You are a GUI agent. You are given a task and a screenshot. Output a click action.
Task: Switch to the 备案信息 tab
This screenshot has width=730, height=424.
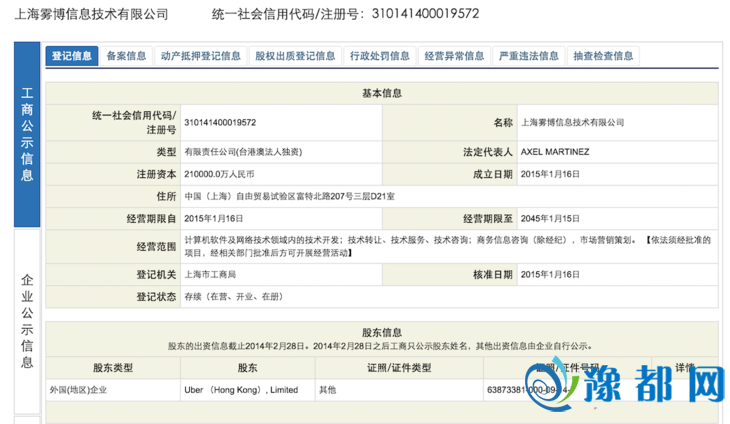pyautogui.click(x=126, y=56)
